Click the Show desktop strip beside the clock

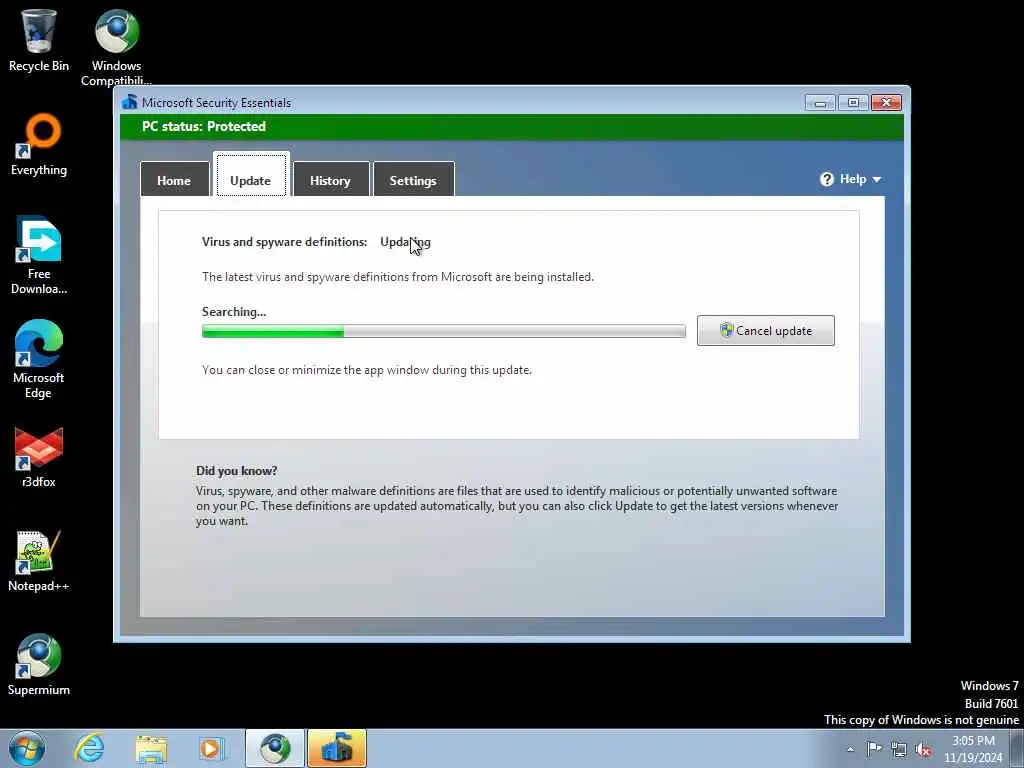coord(1019,748)
